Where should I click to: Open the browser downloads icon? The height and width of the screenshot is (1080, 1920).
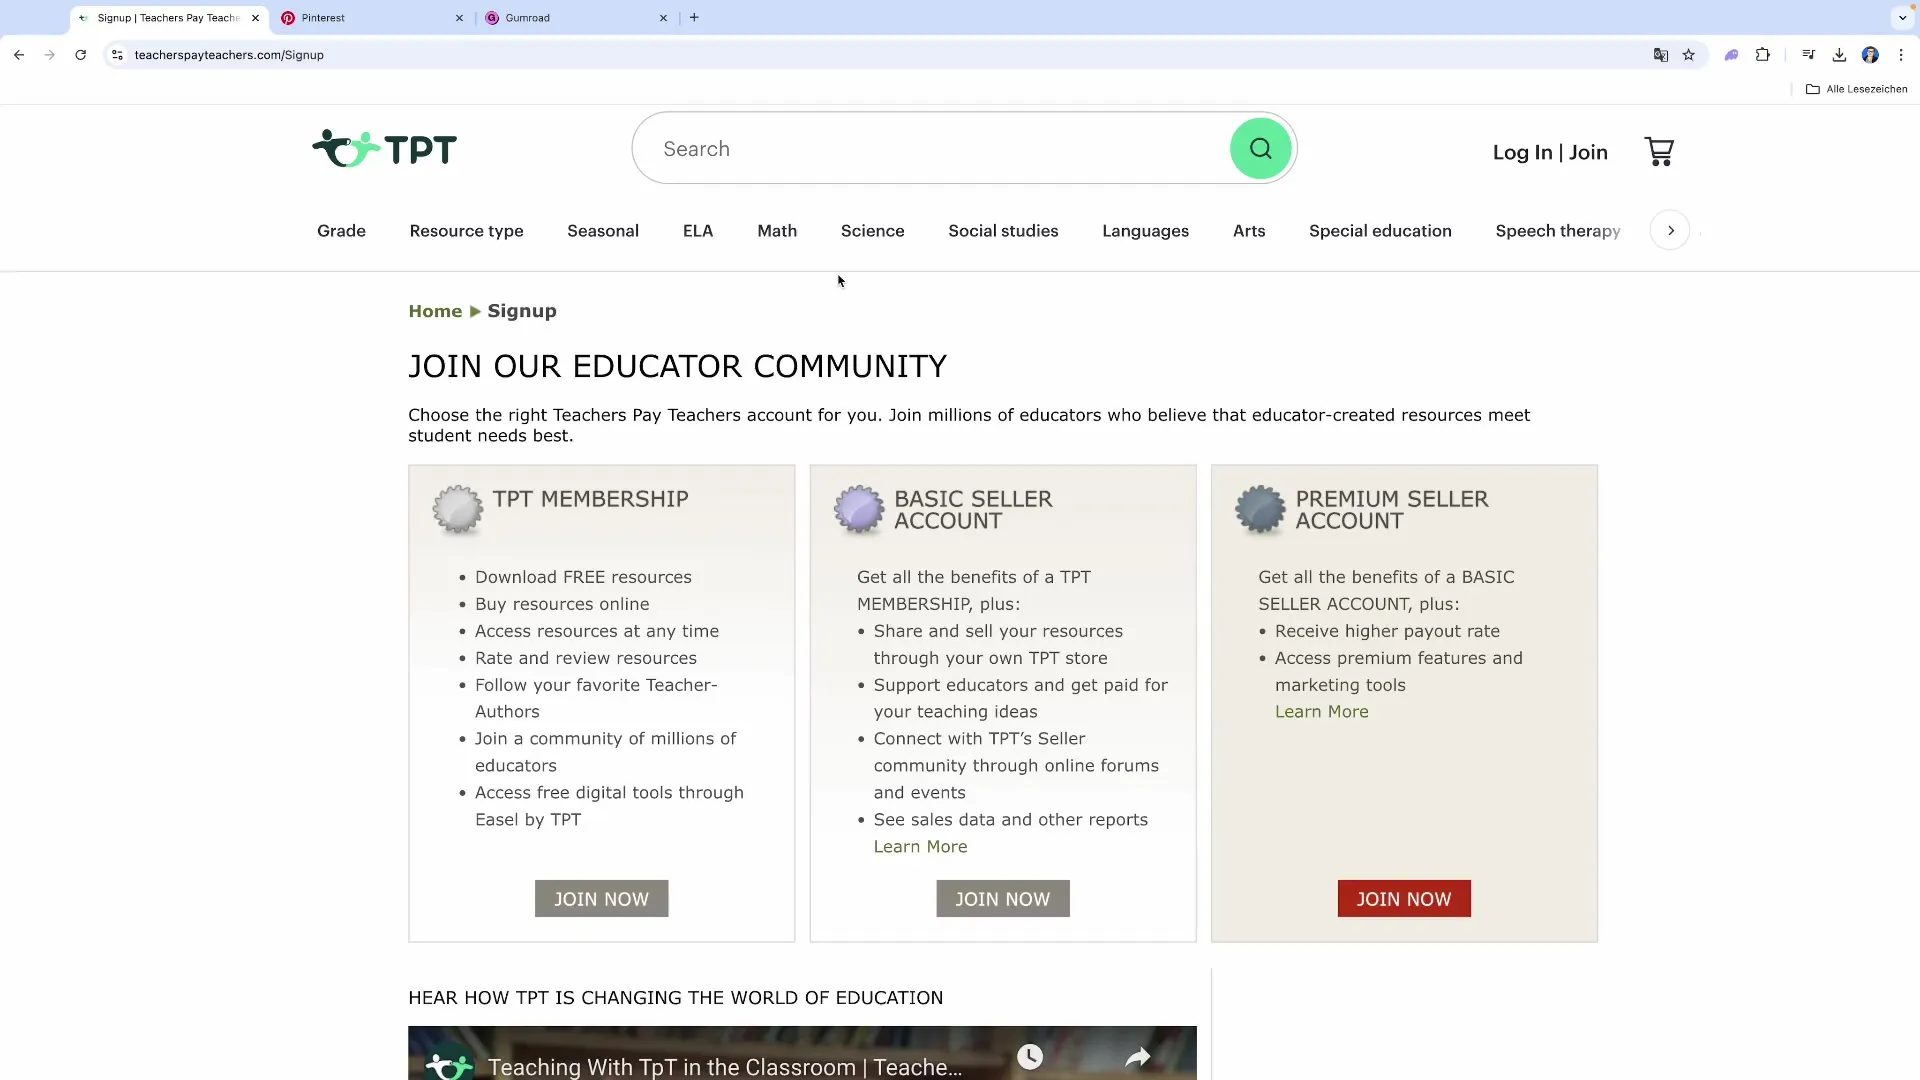click(x=1839, y=55)
